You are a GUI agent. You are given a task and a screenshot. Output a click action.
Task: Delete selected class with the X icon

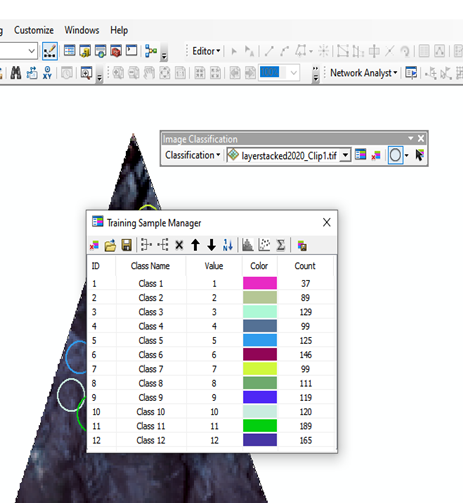pos(179,245)
